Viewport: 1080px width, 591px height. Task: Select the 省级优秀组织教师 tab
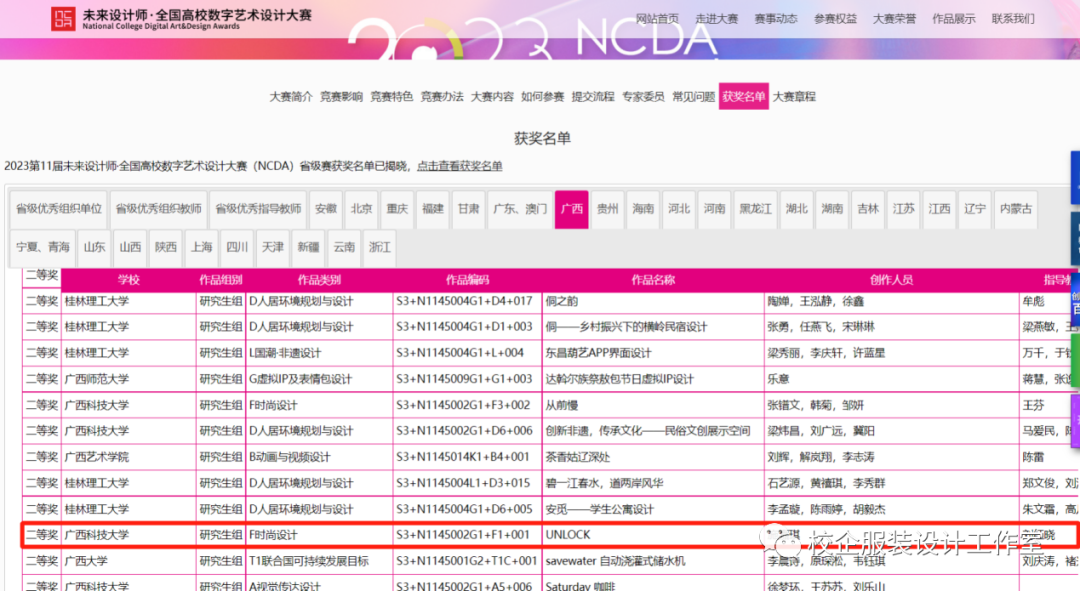click(x=158, y=209)
